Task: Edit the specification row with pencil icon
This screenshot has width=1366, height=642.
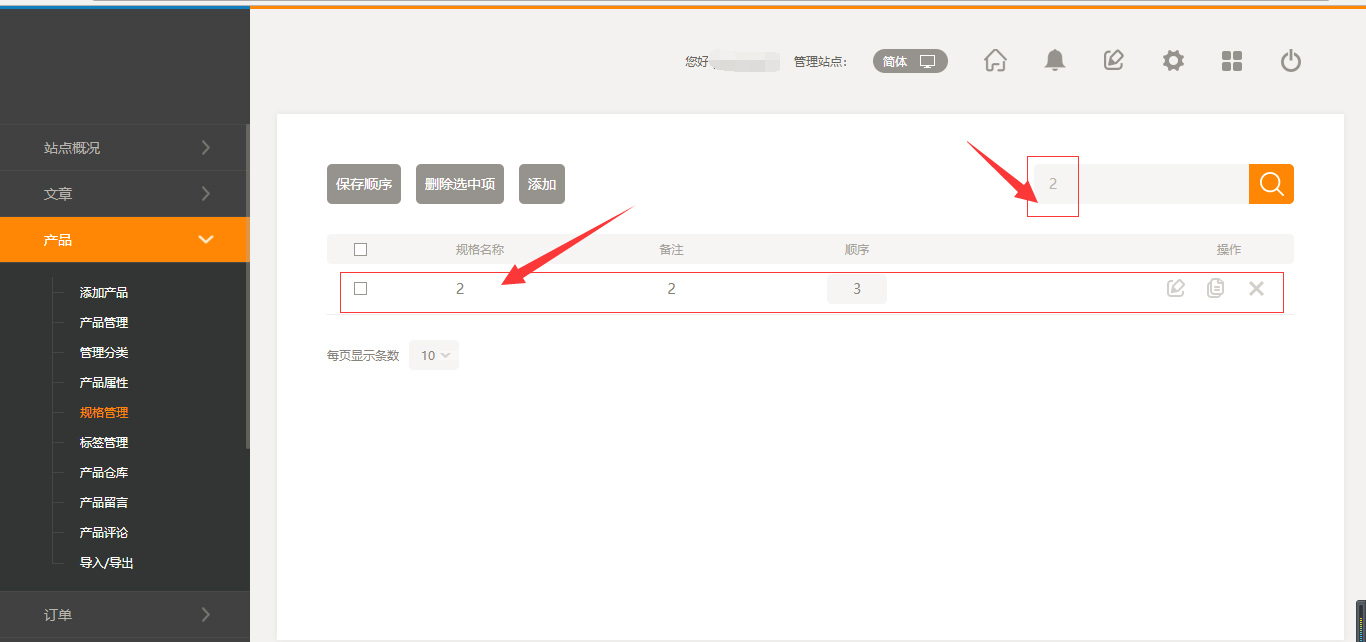Action: [1176, 289]
